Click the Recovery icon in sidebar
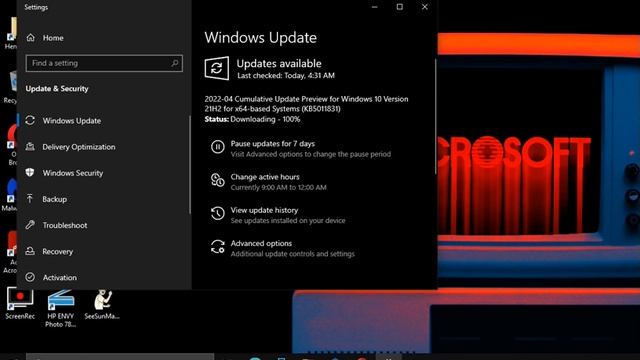Image resolution: width=640 pixels, height=360 pixels. point(30,251)
